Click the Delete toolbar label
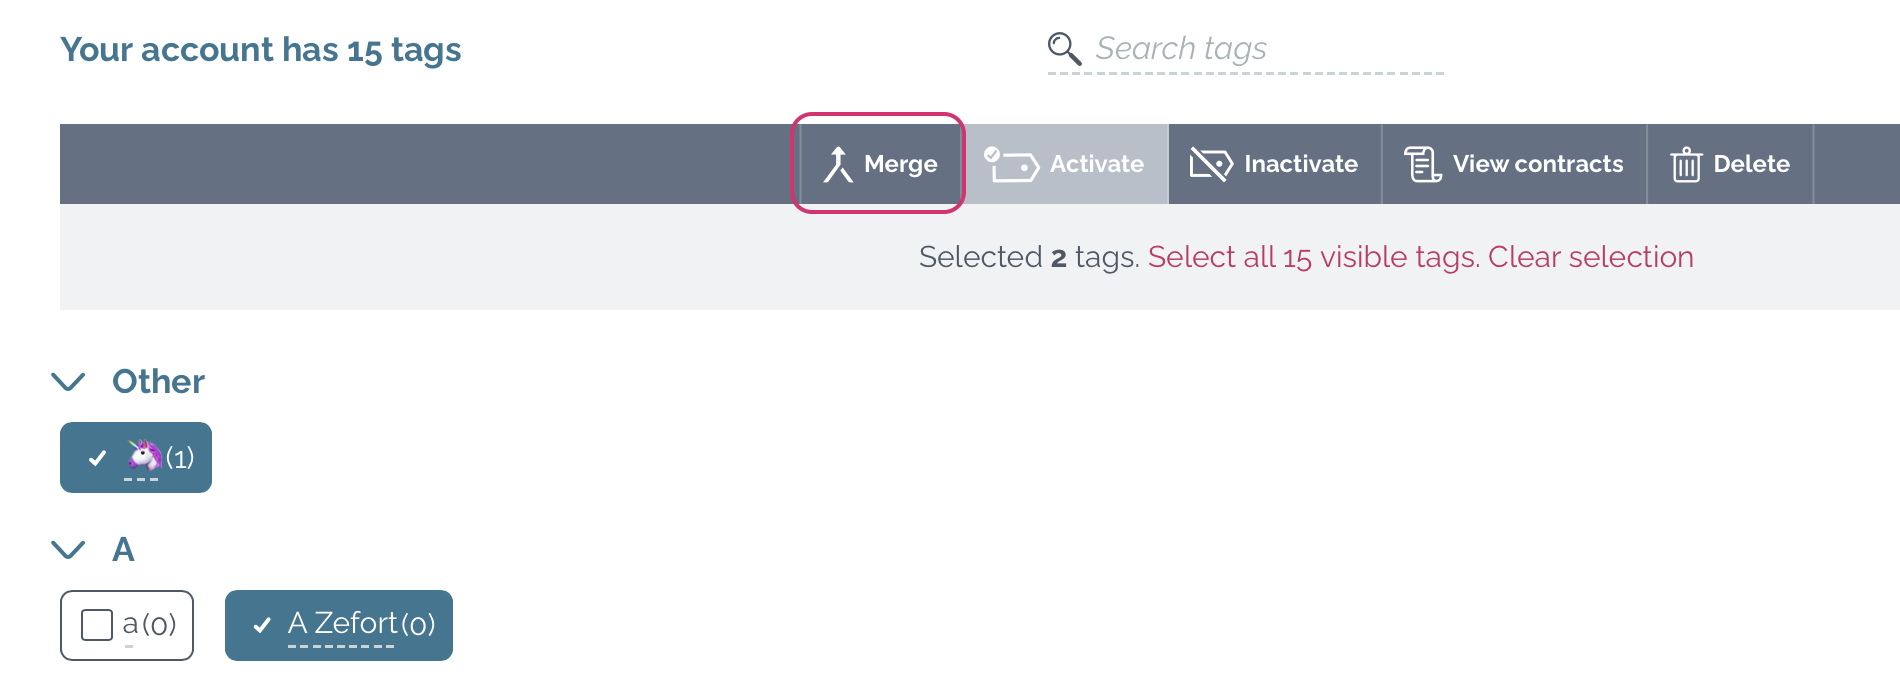 [1752, 164]
